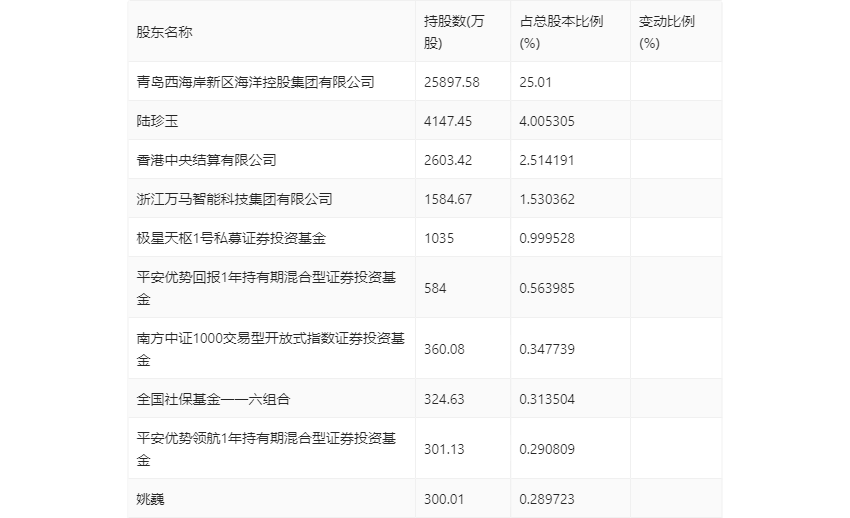Select the 1035 shares value

[x=439, y=238]
